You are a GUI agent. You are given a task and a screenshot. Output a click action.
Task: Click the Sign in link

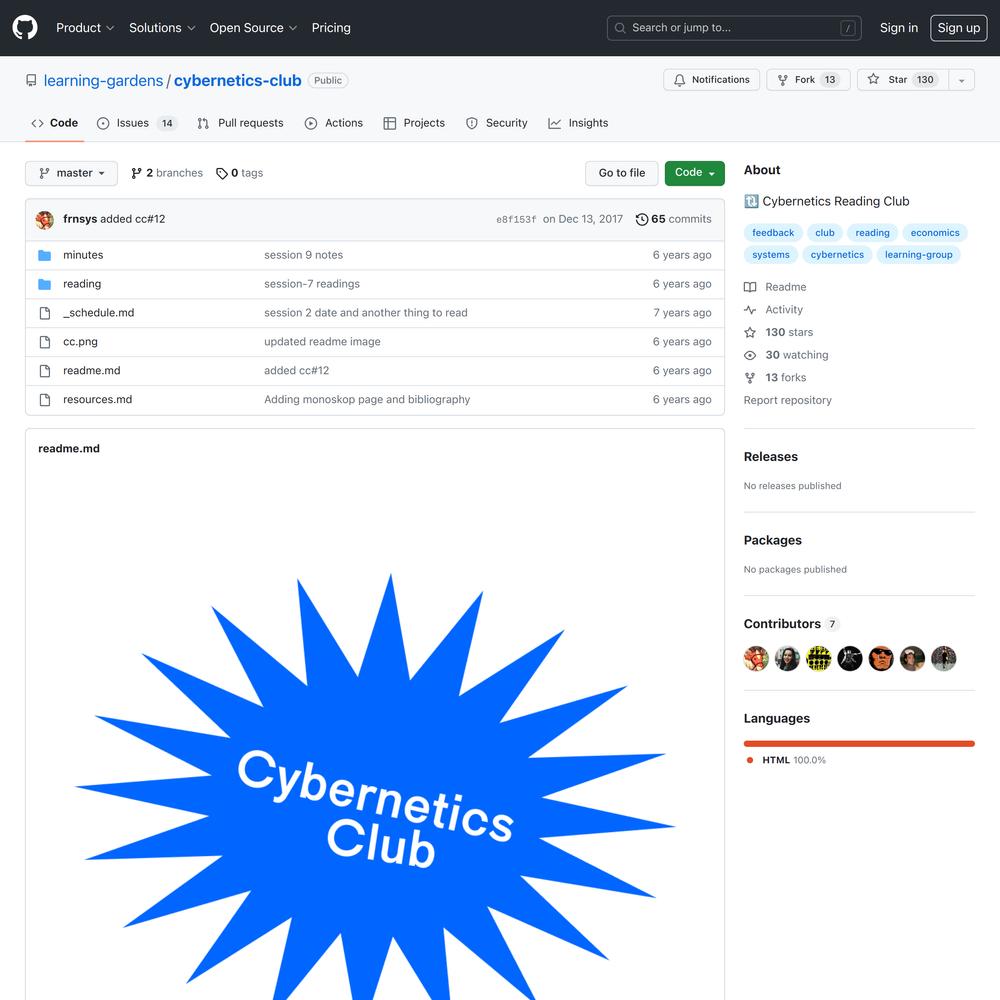click(x=899, y=28)
